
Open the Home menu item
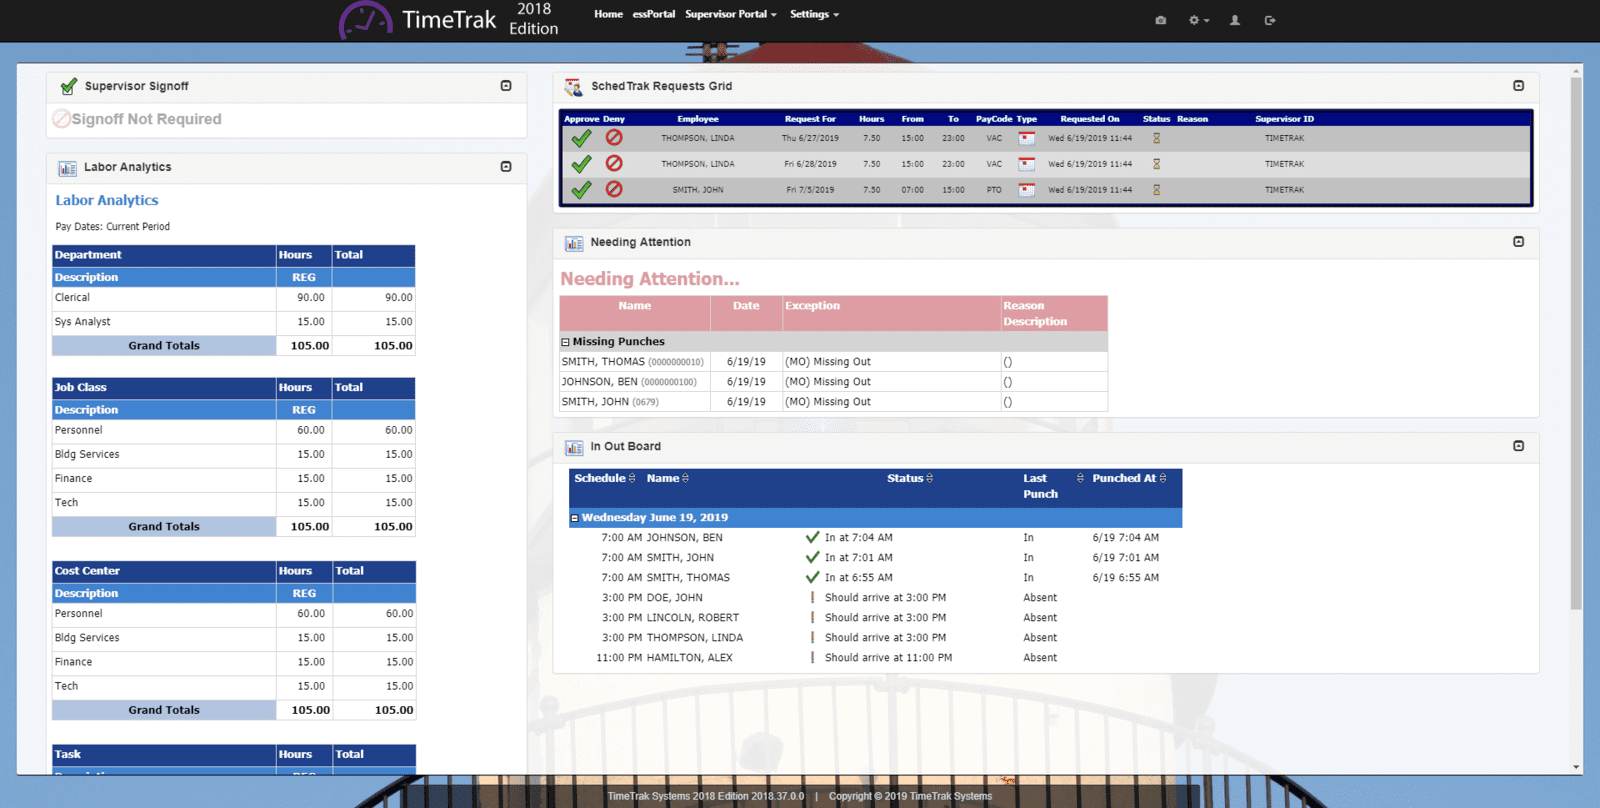608,14
